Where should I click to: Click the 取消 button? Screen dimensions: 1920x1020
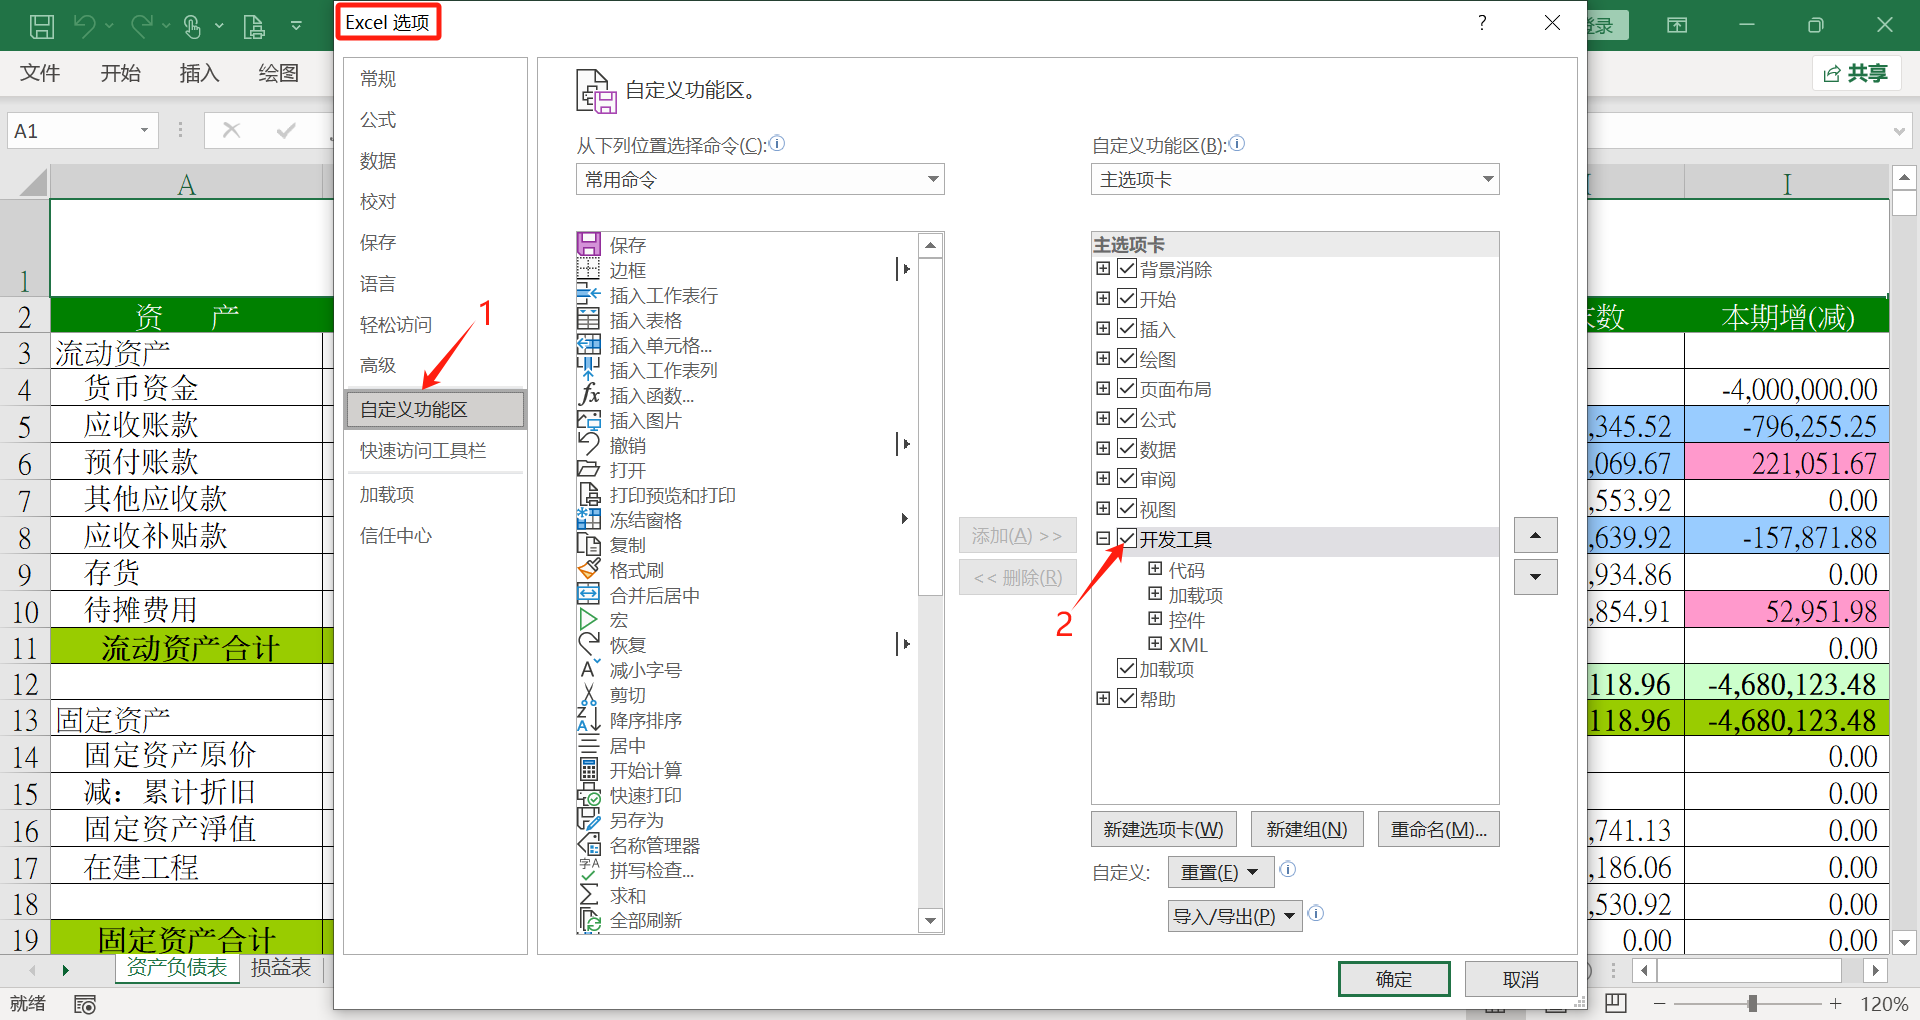coord(1521,979)
